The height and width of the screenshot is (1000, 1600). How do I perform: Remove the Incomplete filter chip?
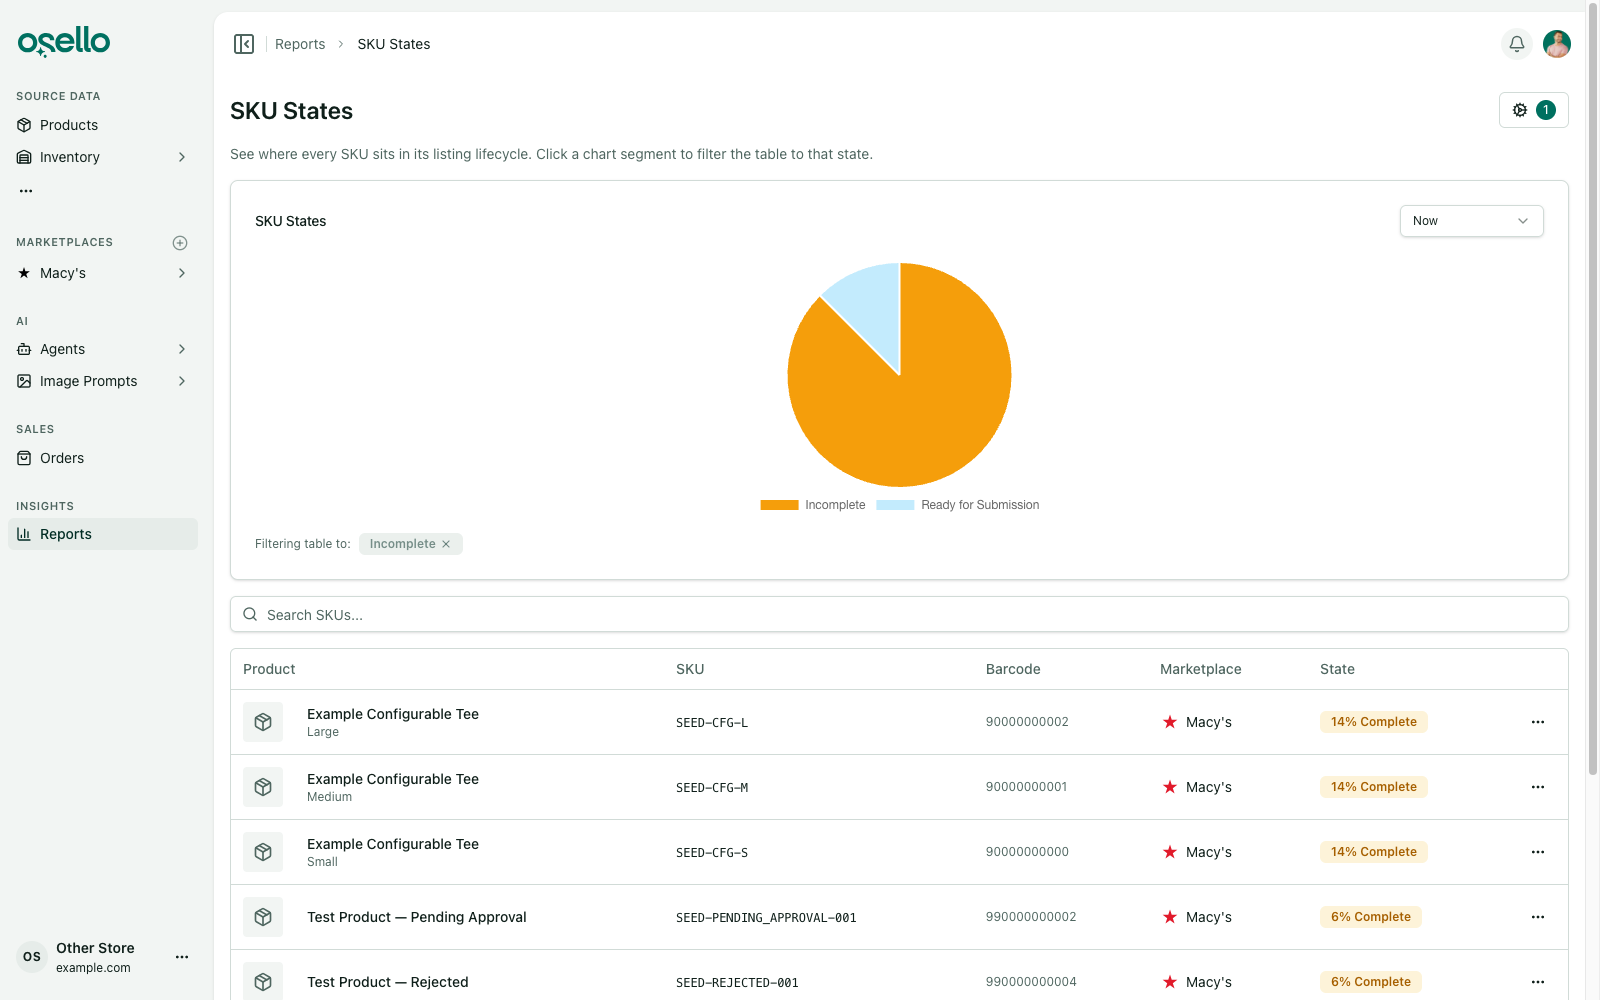click(446, 544)
